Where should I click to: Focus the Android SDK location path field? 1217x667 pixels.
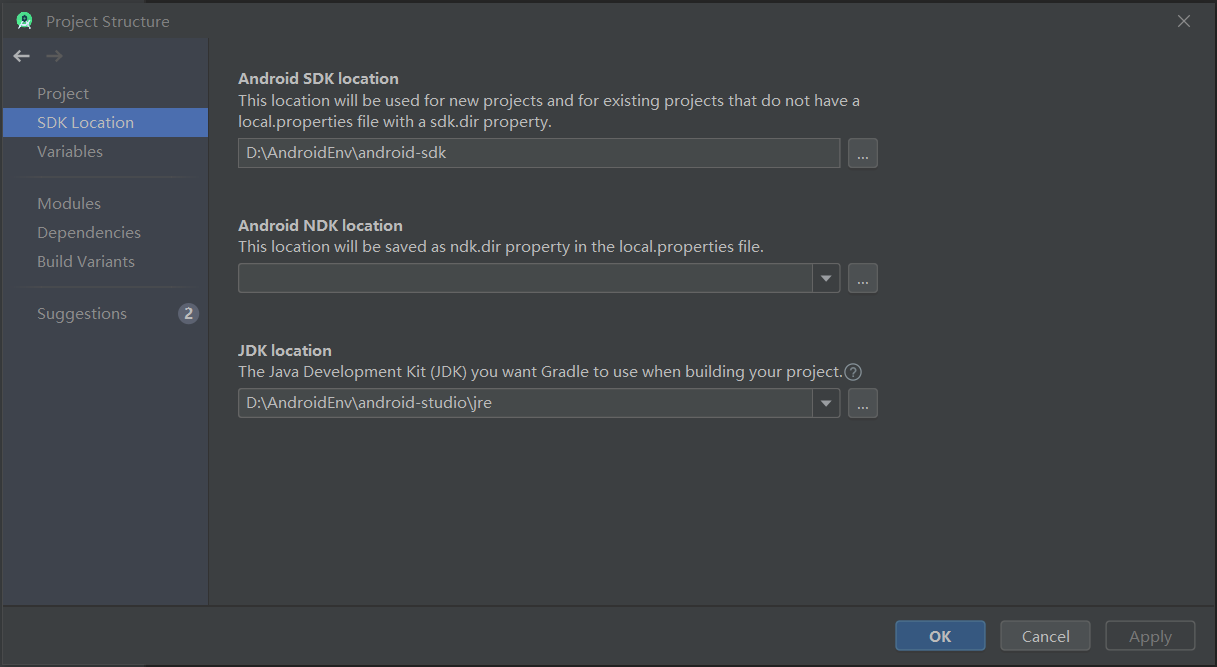(539, 153)
